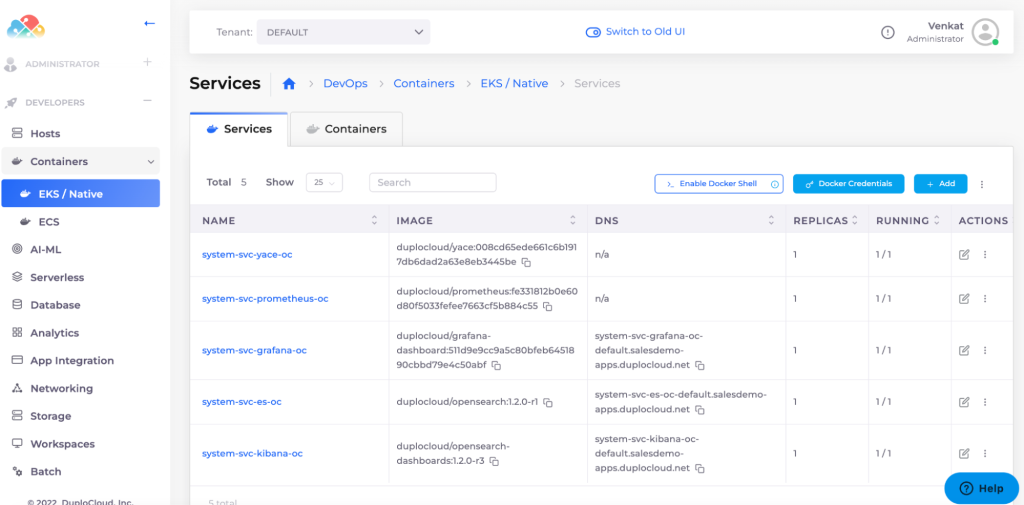Image resolution: width=1024 pixels, height=505 pixels.
Task: Select ECS in the sidebar
Action: (x=48, y=221)
